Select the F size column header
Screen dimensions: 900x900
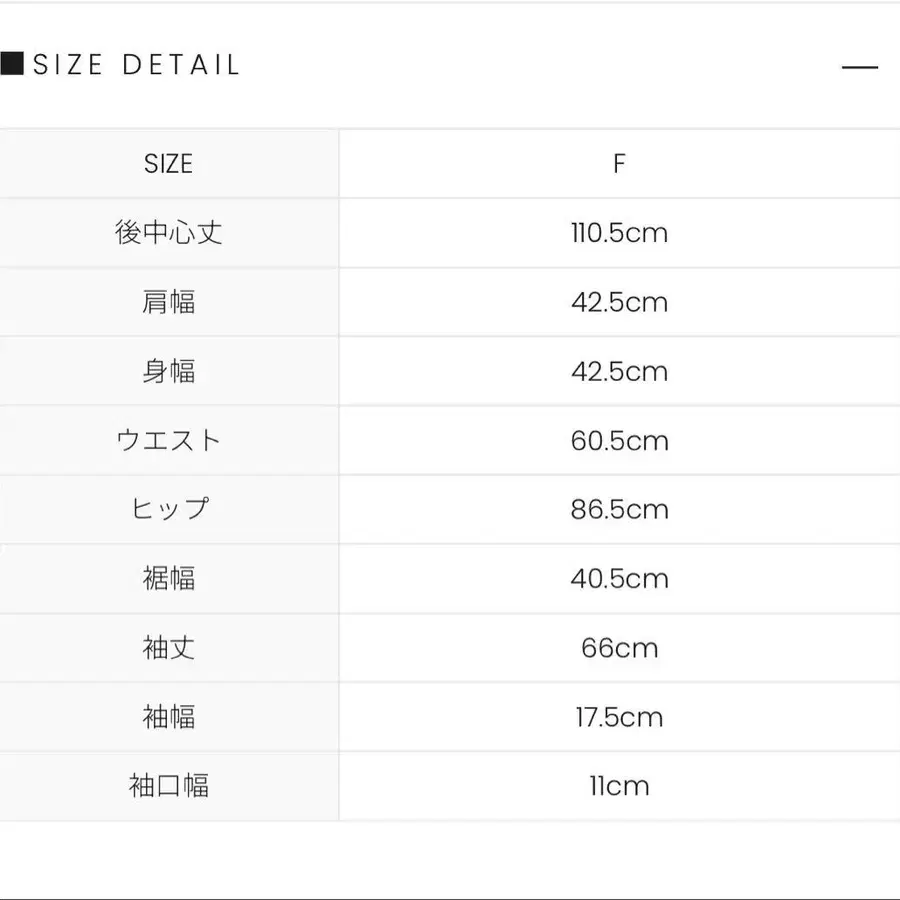point(619,164)
